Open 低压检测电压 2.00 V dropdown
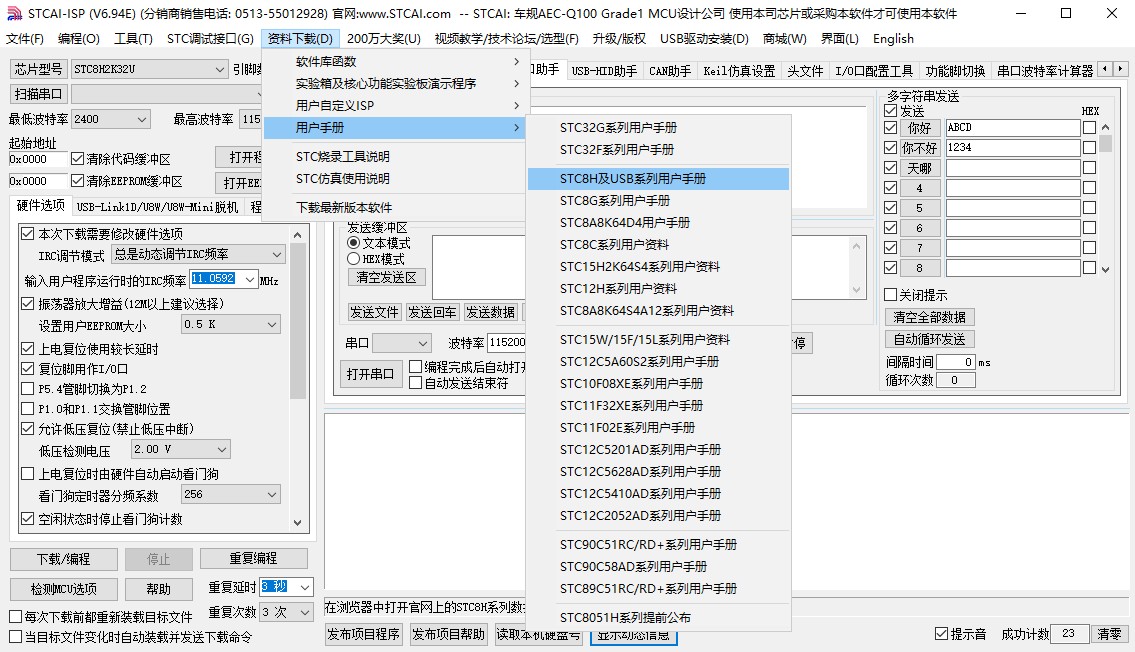This screenshot has width=1135, height=652. pos(180,449)
